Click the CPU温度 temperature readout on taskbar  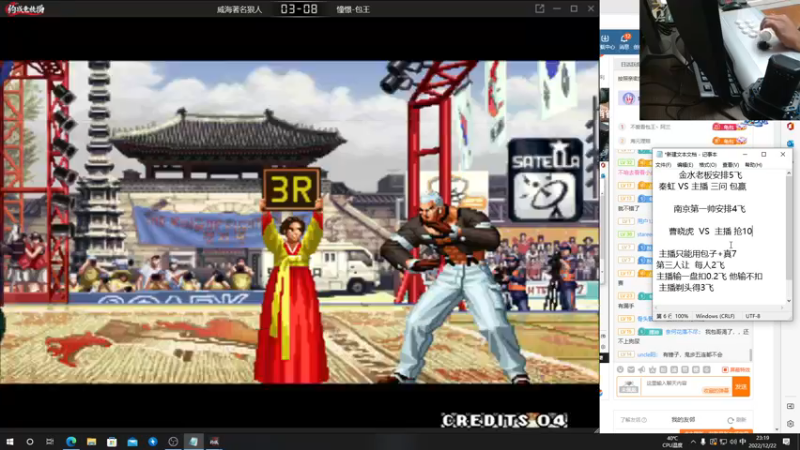coord(672,442)
